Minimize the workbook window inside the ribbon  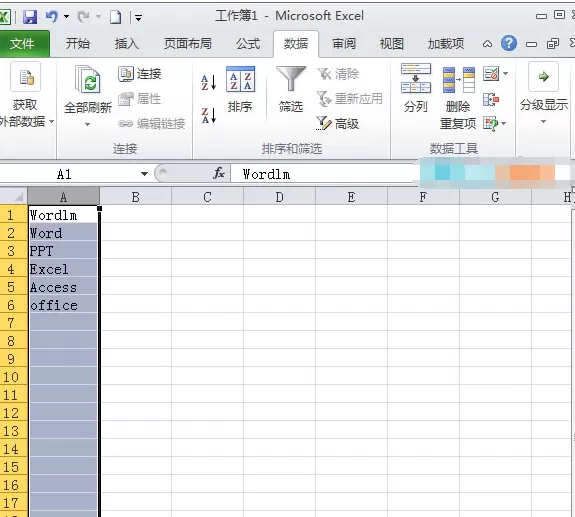[531, 44]
